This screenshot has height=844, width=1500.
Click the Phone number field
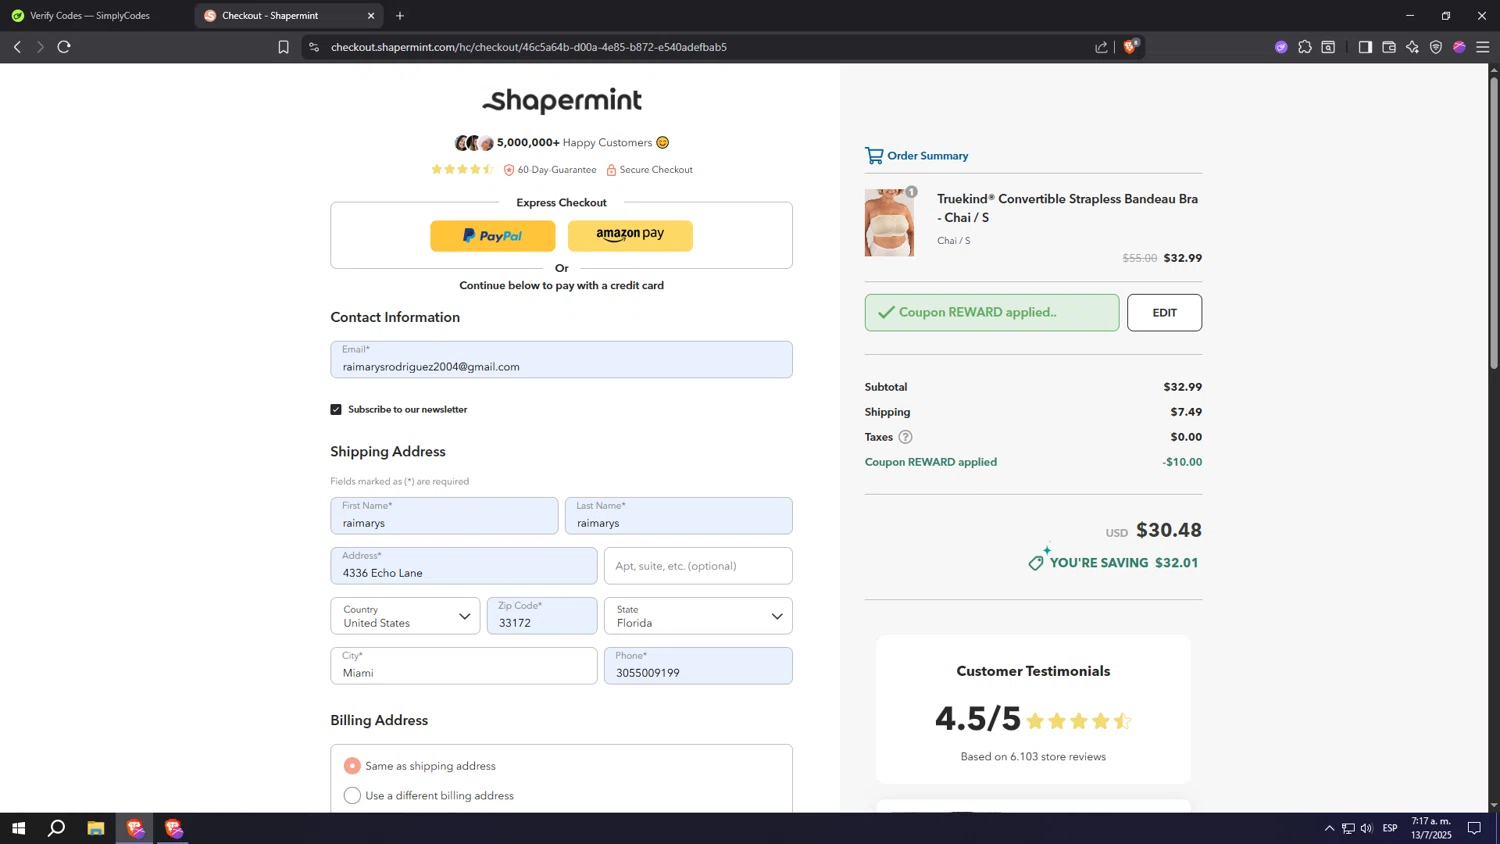(x=698, y=666)
